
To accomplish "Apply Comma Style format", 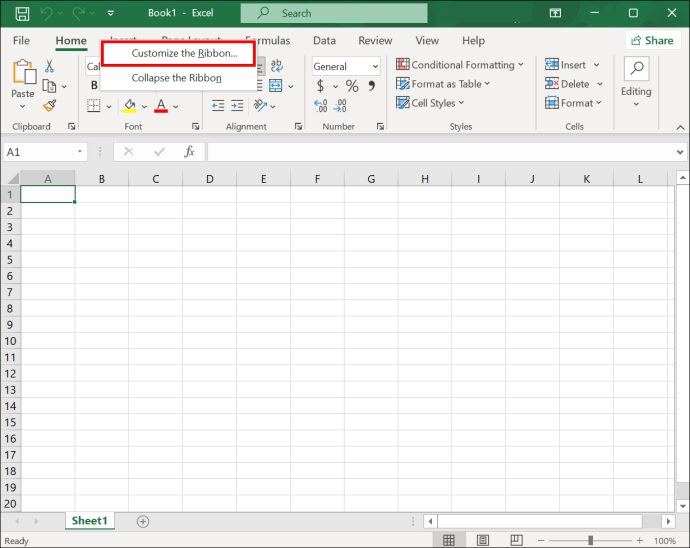I will click(372, 85).
